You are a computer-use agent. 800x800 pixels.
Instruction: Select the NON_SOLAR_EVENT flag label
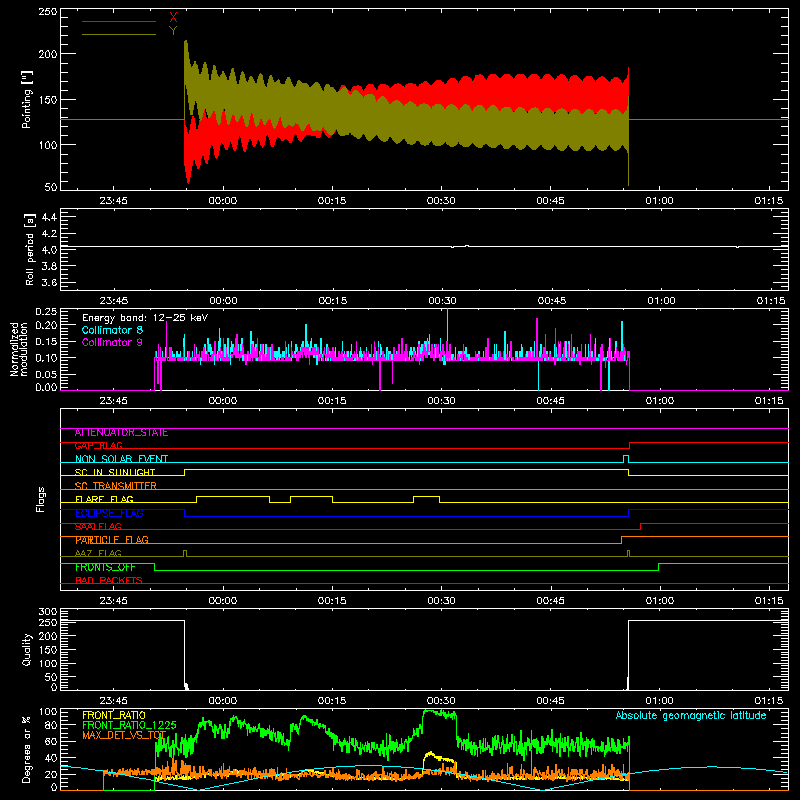[x=121, y=459]
